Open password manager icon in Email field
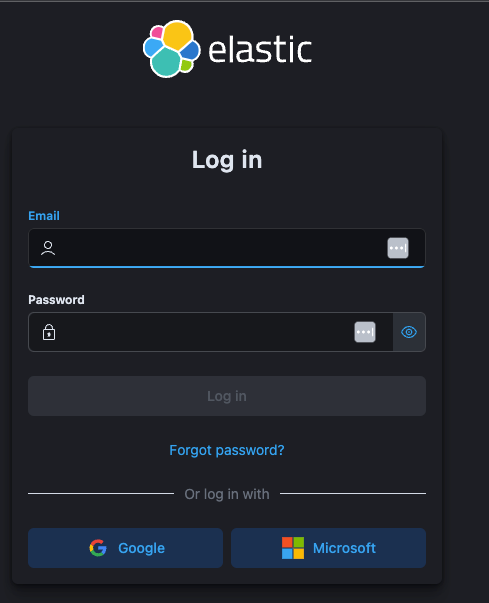The width and height of the screenshot is (489, 603). coord(398,248)
